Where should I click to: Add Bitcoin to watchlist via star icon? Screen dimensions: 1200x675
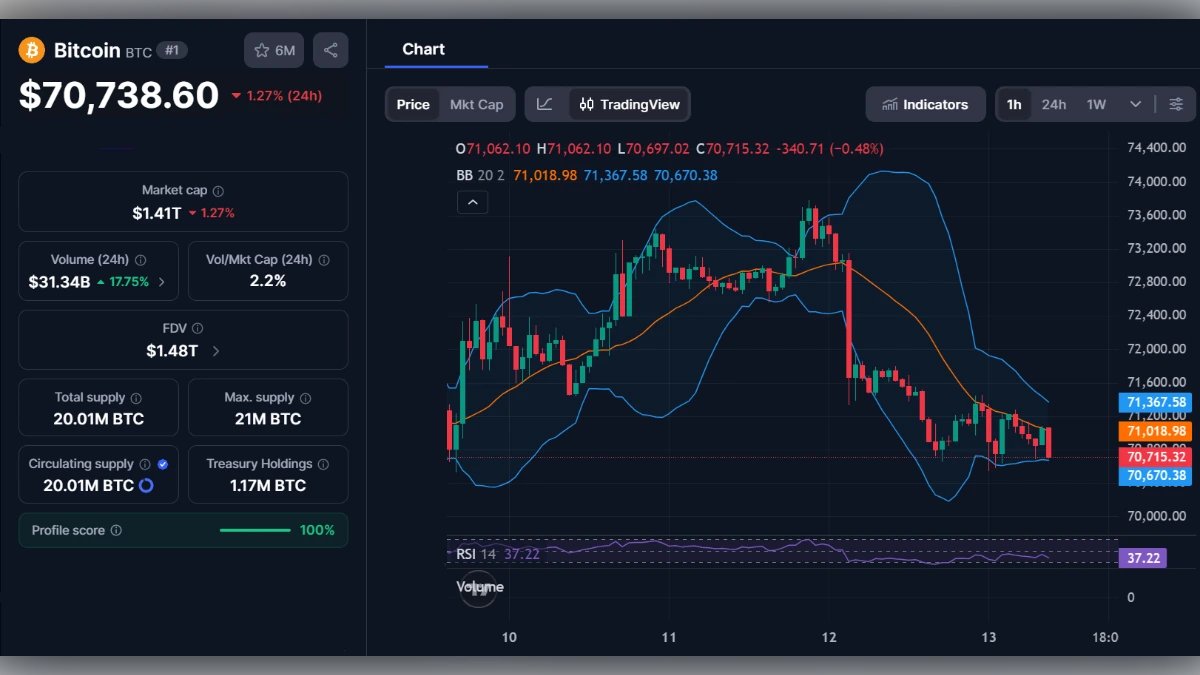click(x=262, y=50)
